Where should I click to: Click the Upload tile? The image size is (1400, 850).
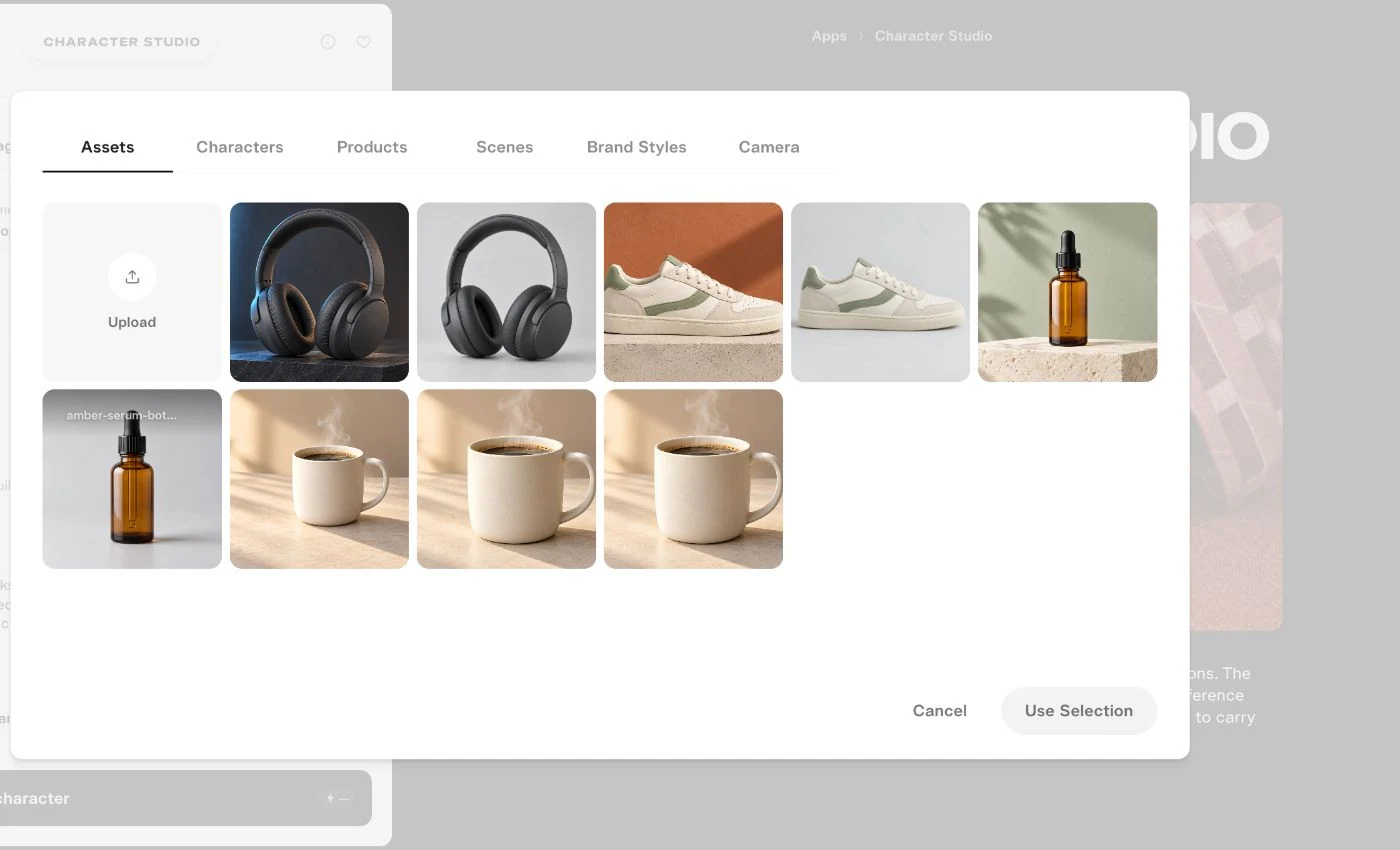click(x=132, y=292)
